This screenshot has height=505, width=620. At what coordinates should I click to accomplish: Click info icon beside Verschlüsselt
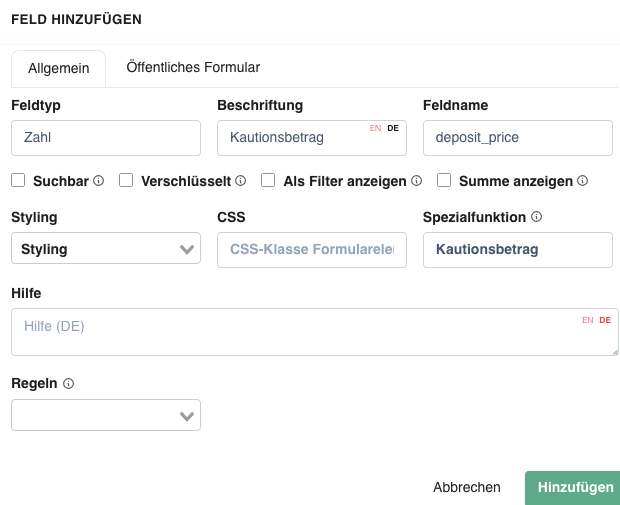point(240,181)
